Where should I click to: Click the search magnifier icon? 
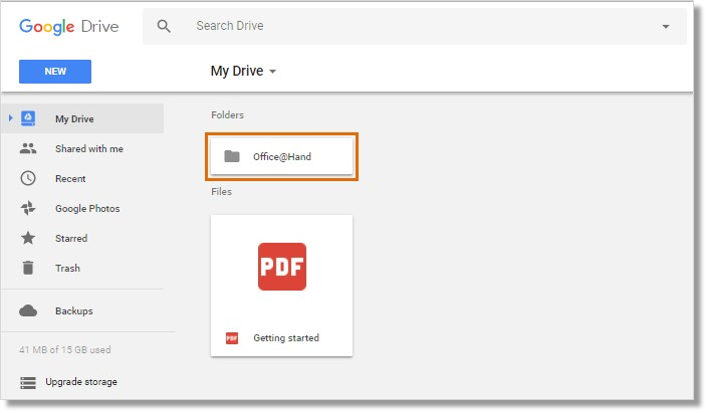pyautogui.click(x=163, y=26)
